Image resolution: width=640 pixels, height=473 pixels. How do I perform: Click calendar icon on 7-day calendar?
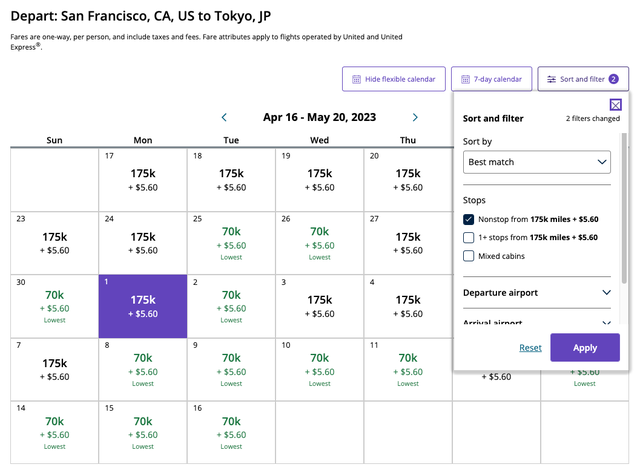464,79
